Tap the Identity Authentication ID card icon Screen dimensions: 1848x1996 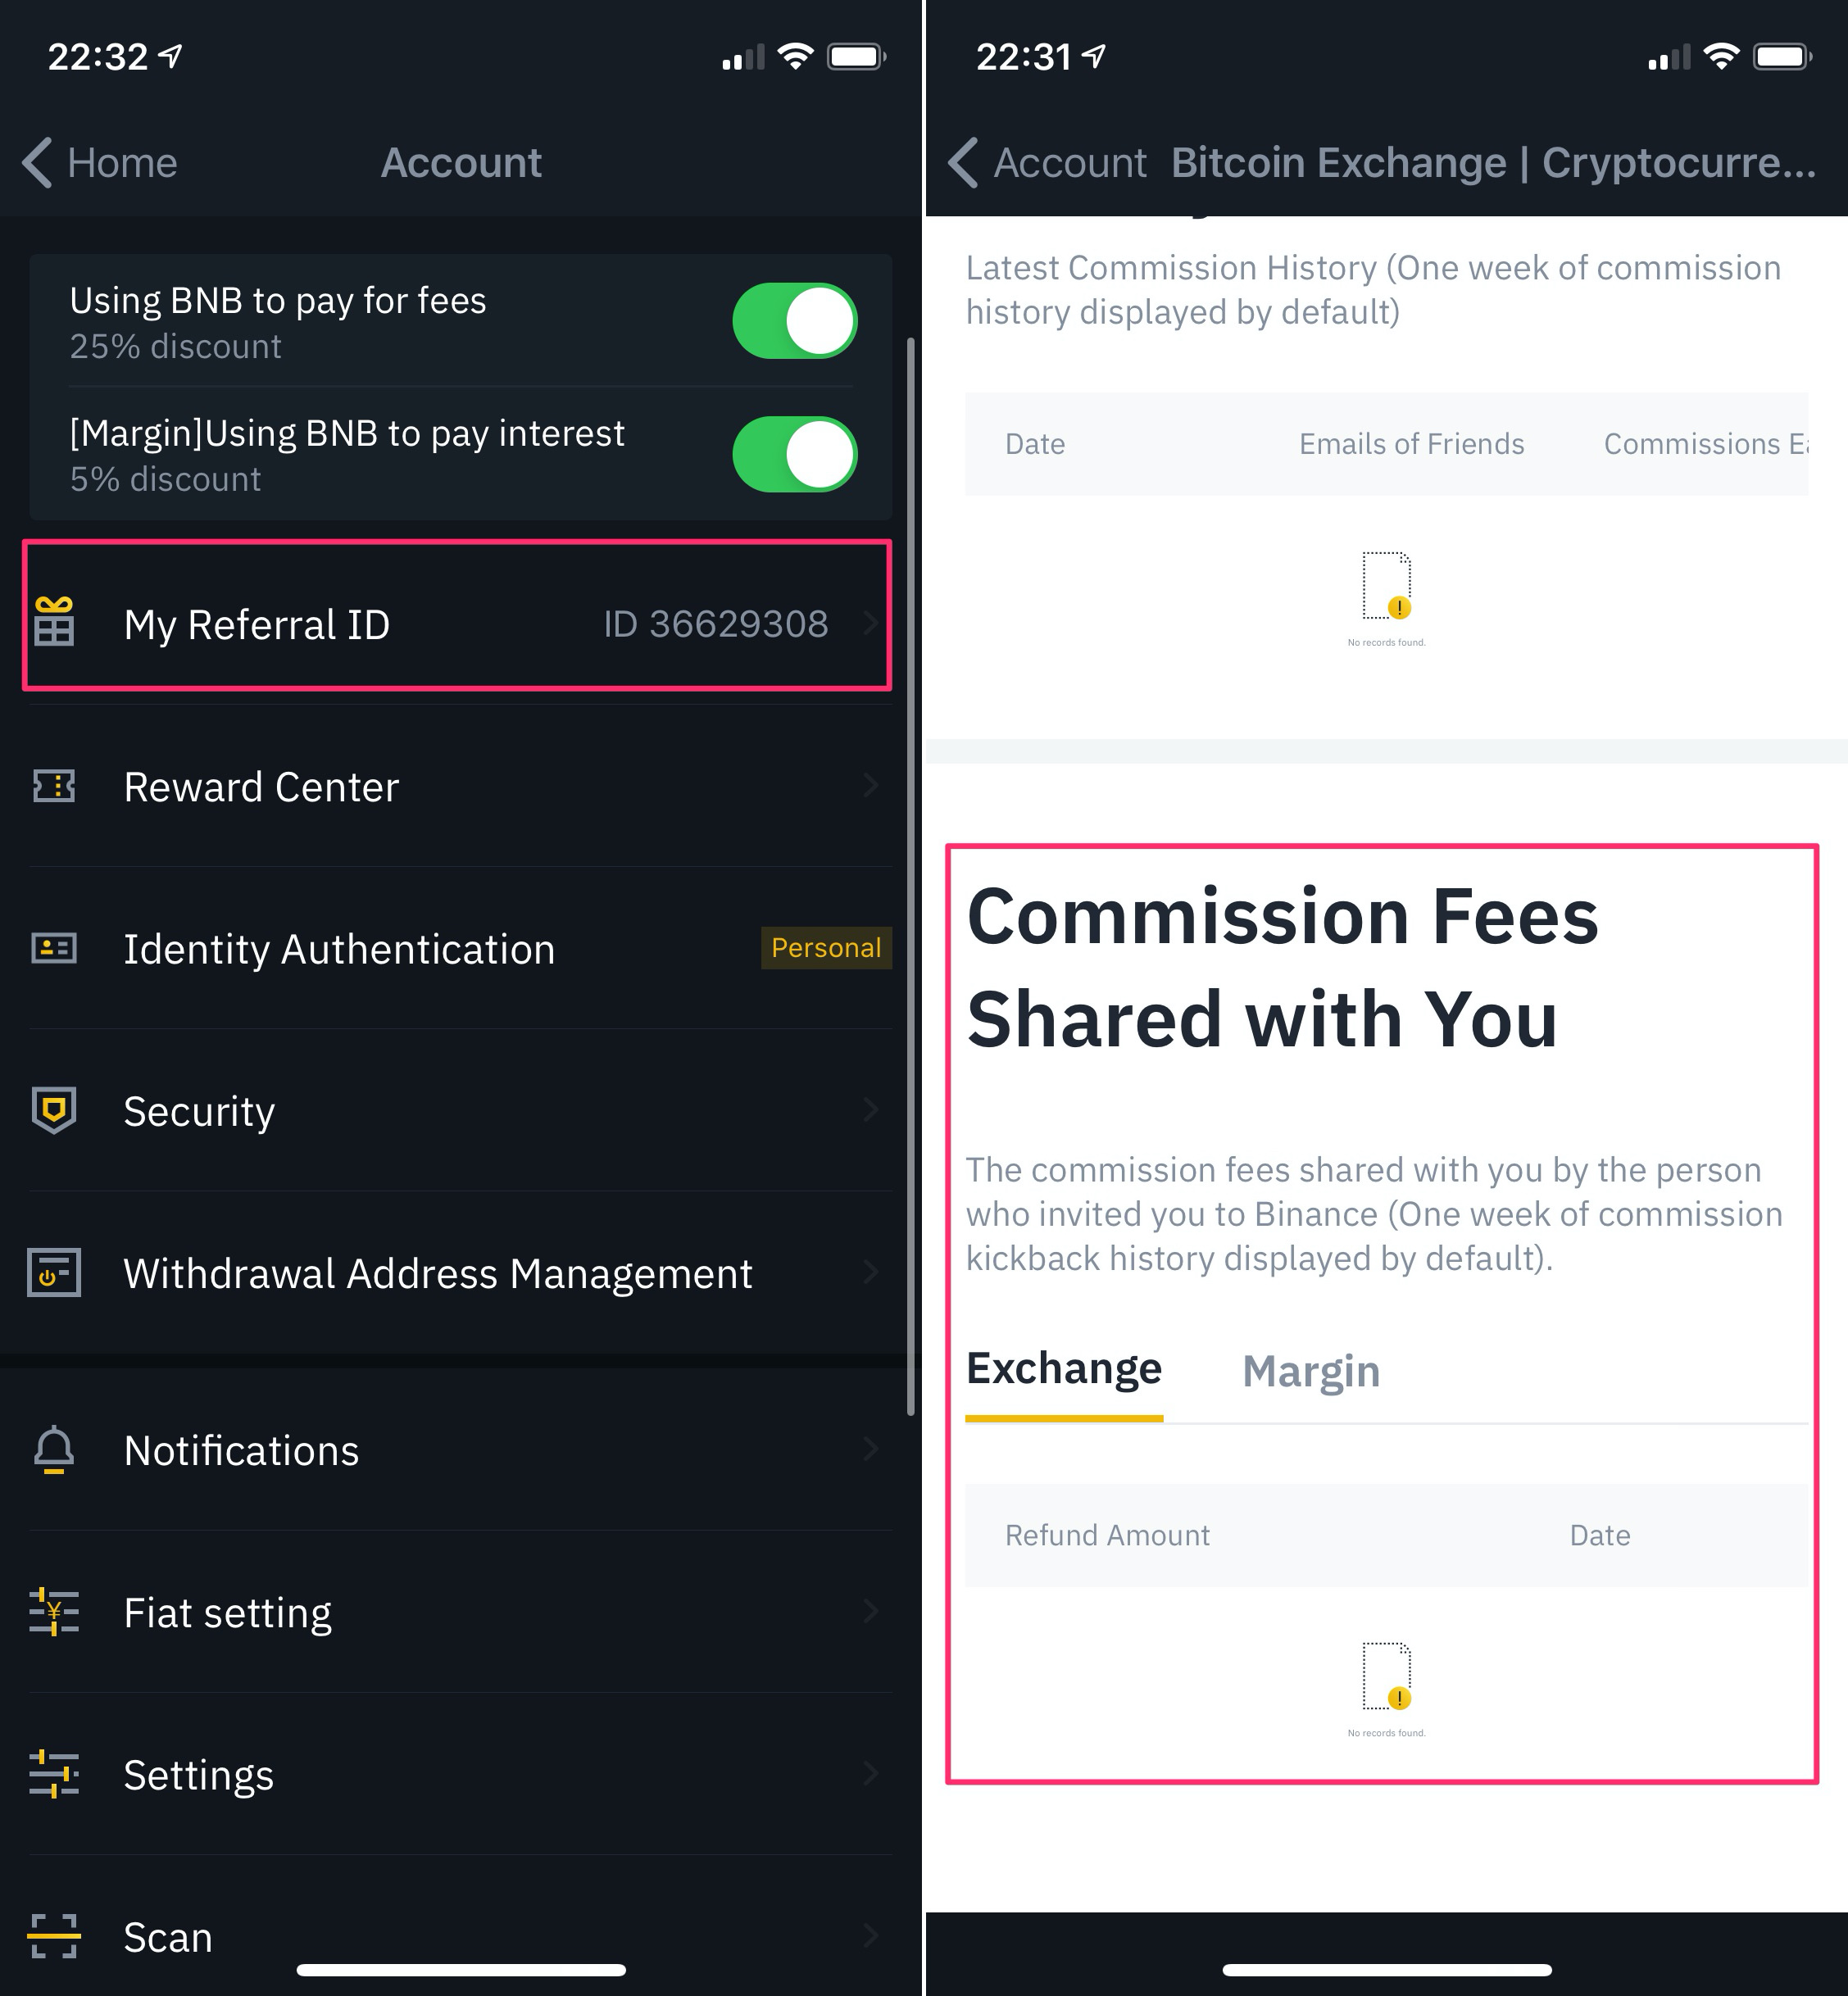54,947
